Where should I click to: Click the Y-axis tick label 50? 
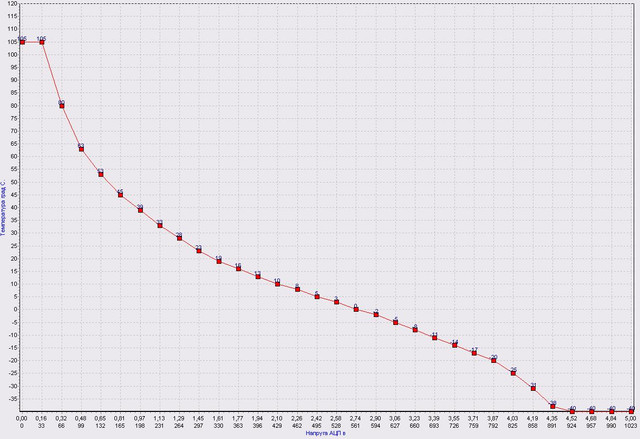pyautogui.click(x=13, y=182)
